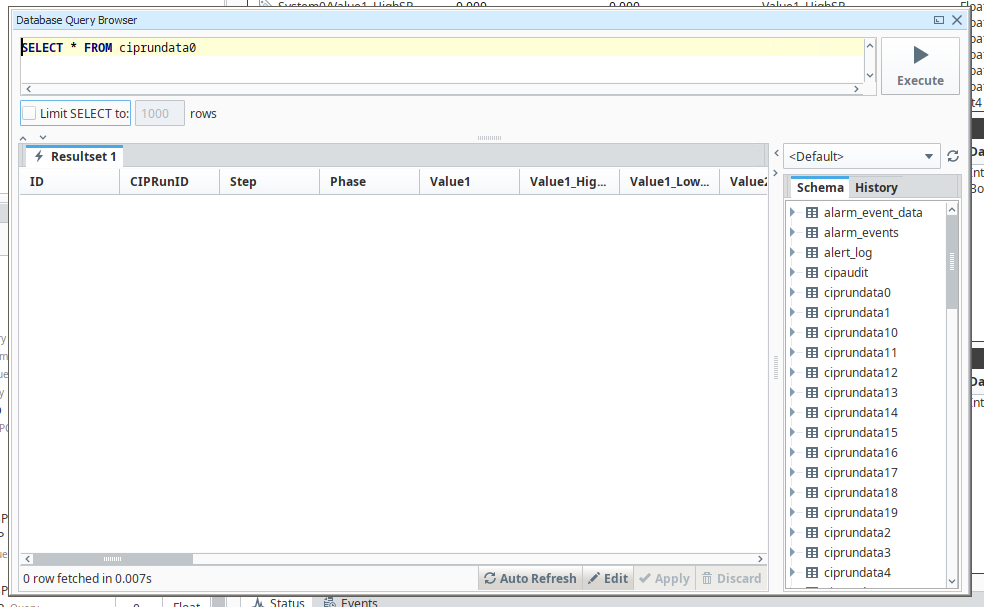Click the CIPRunID column header
The width and height of the screenshot is (984, 607).
(x=169, y=181)
